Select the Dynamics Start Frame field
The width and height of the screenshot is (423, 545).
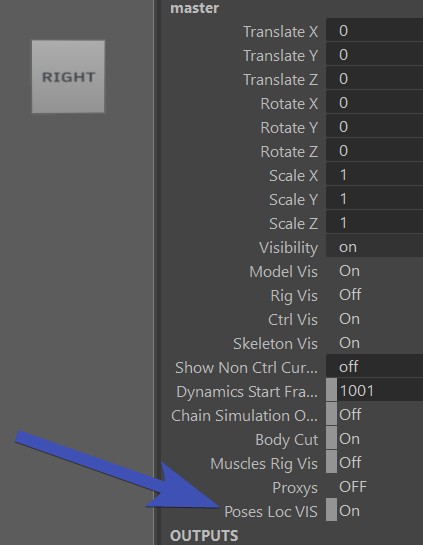380,391
